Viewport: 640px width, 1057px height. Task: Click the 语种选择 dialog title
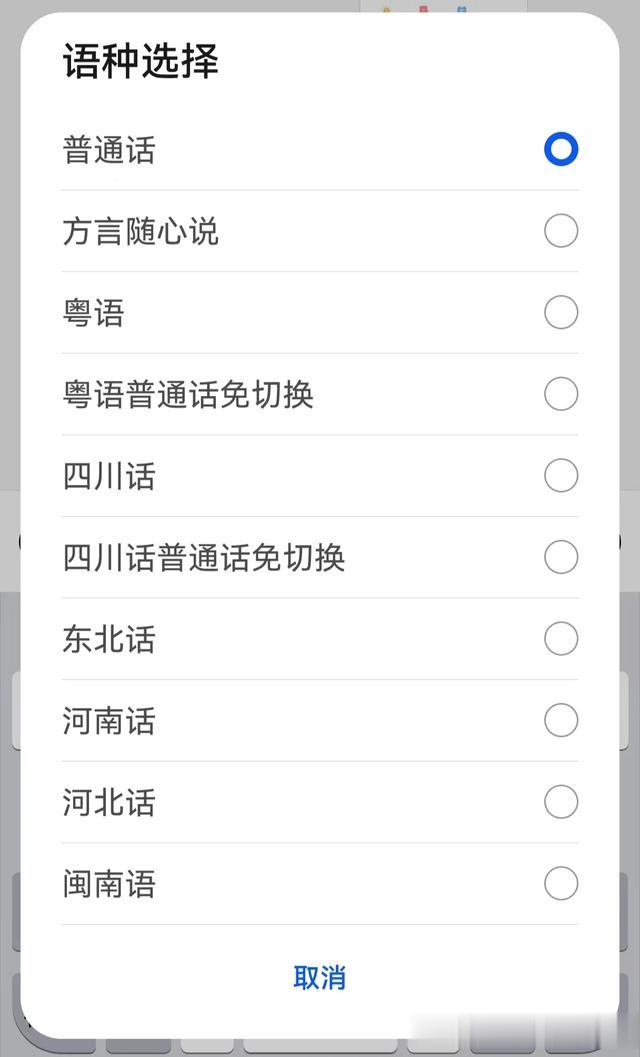tap(141, 61)
